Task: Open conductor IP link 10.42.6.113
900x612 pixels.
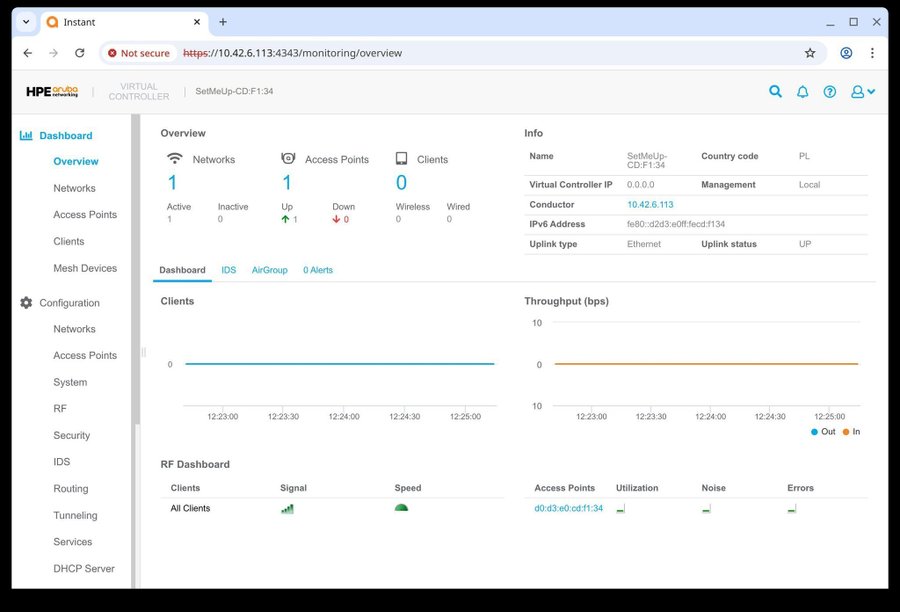Action: [650, 205]
